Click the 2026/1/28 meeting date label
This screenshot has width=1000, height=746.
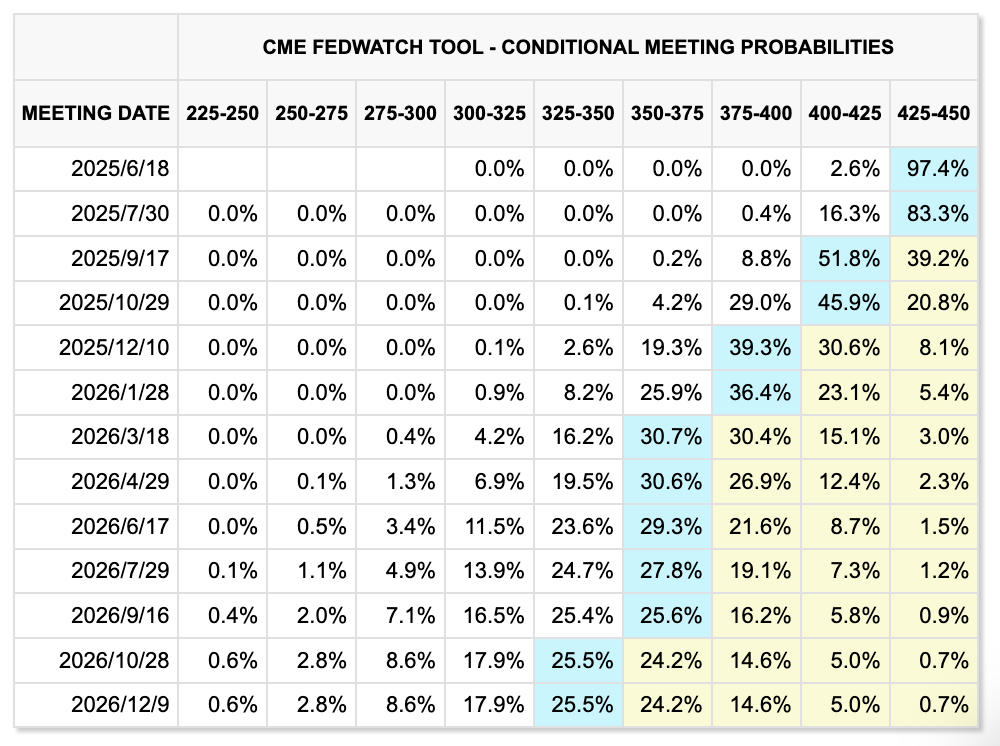click(x=121, y=393)
